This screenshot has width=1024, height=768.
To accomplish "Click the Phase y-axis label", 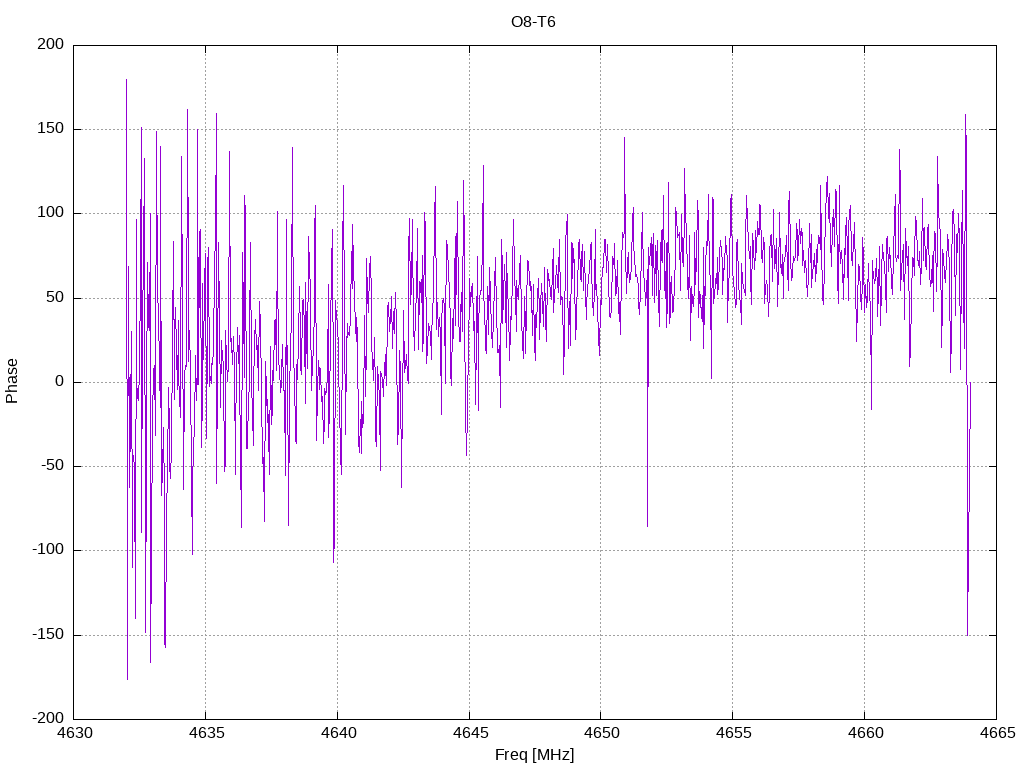I will (x=12, y=381).
